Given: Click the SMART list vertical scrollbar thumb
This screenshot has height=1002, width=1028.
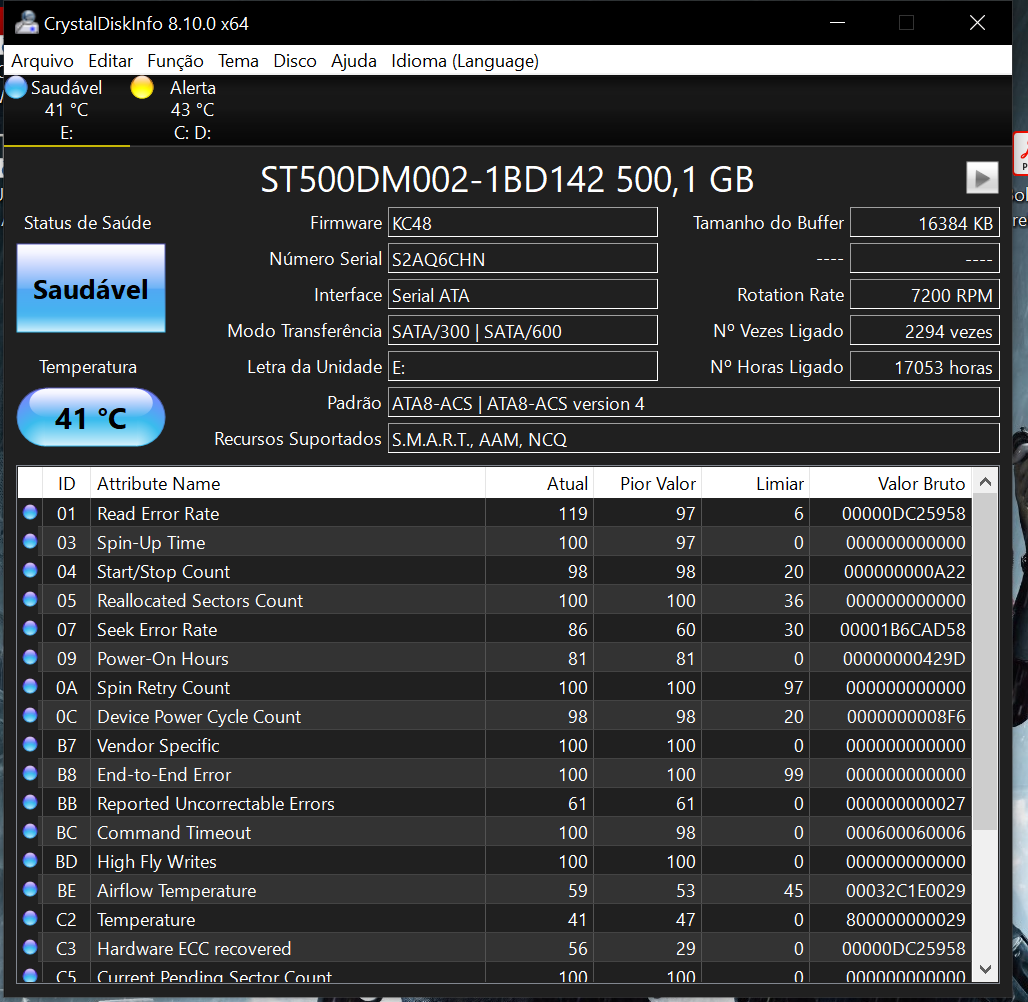Looking at the screenshot, I should [x=985, y=661].
